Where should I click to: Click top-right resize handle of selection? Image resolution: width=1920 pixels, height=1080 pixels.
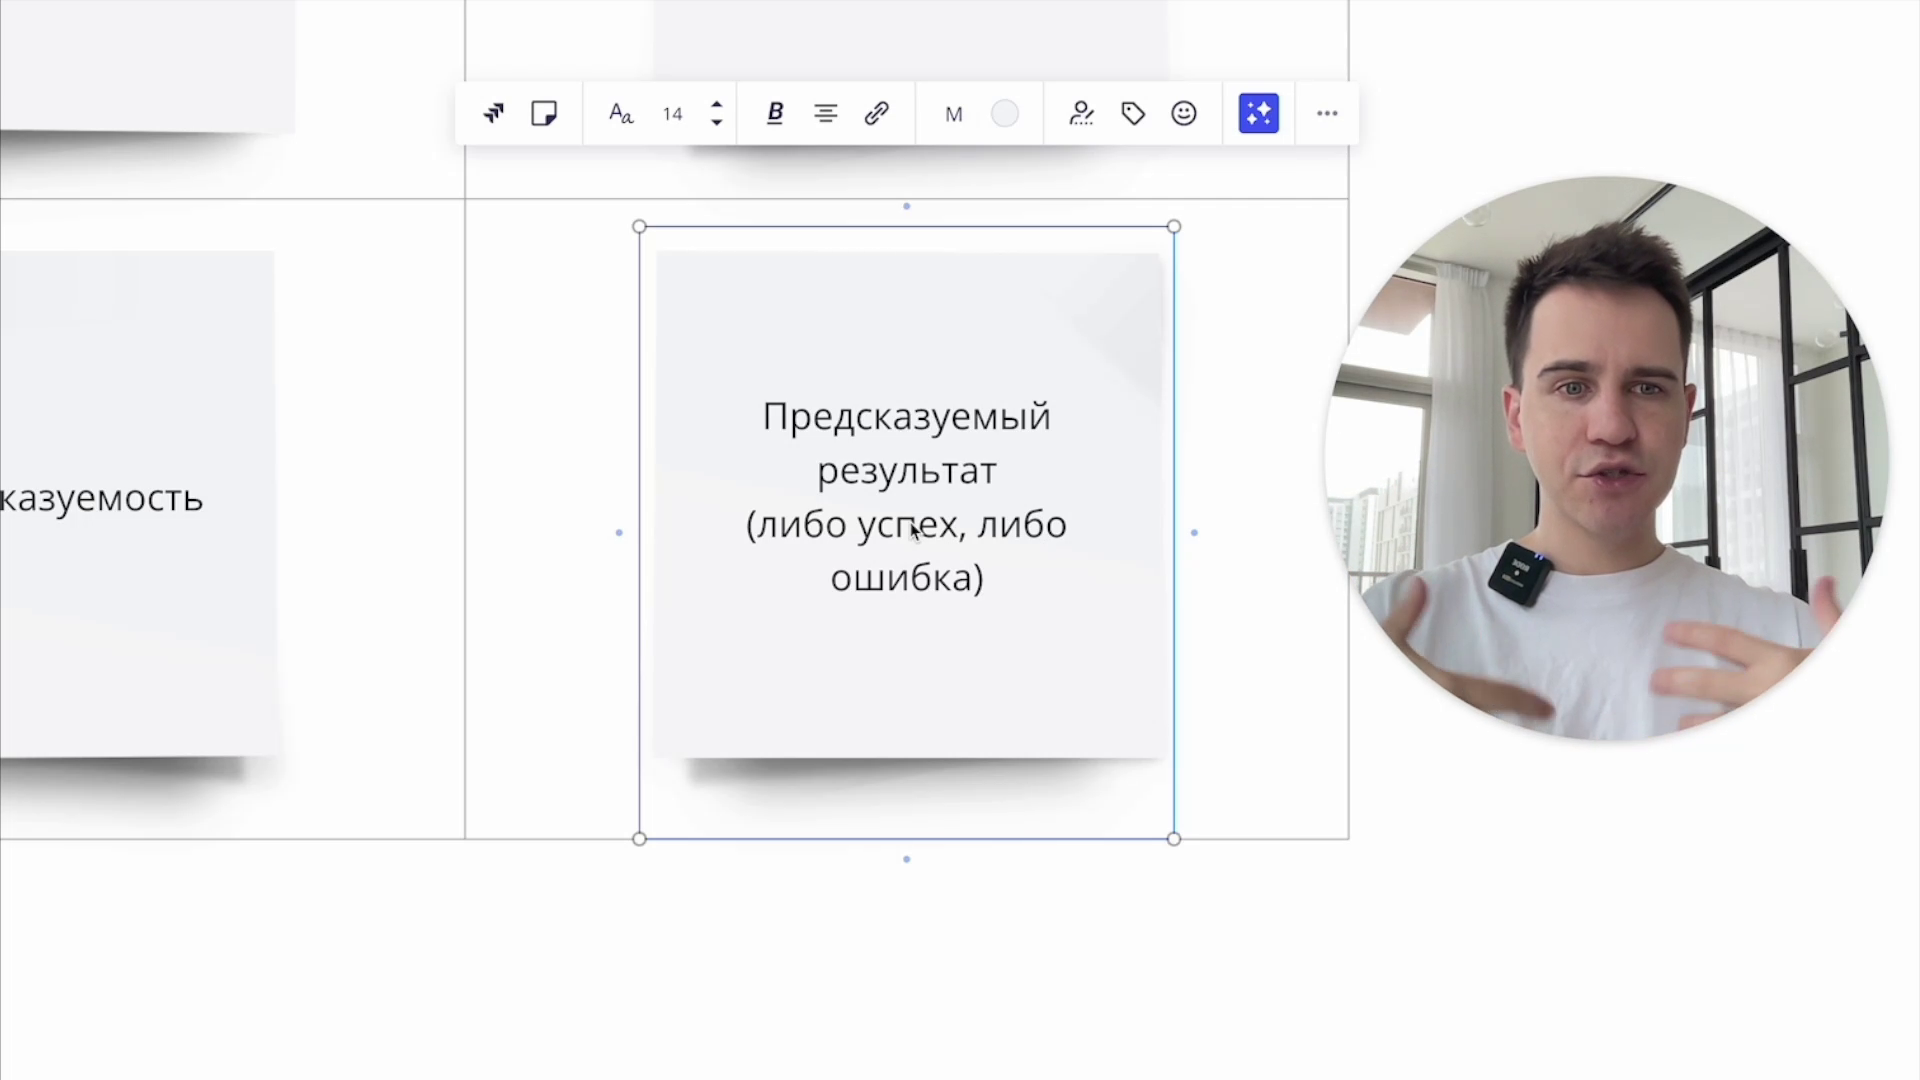pyautogui.click(x=1174, y=227)
